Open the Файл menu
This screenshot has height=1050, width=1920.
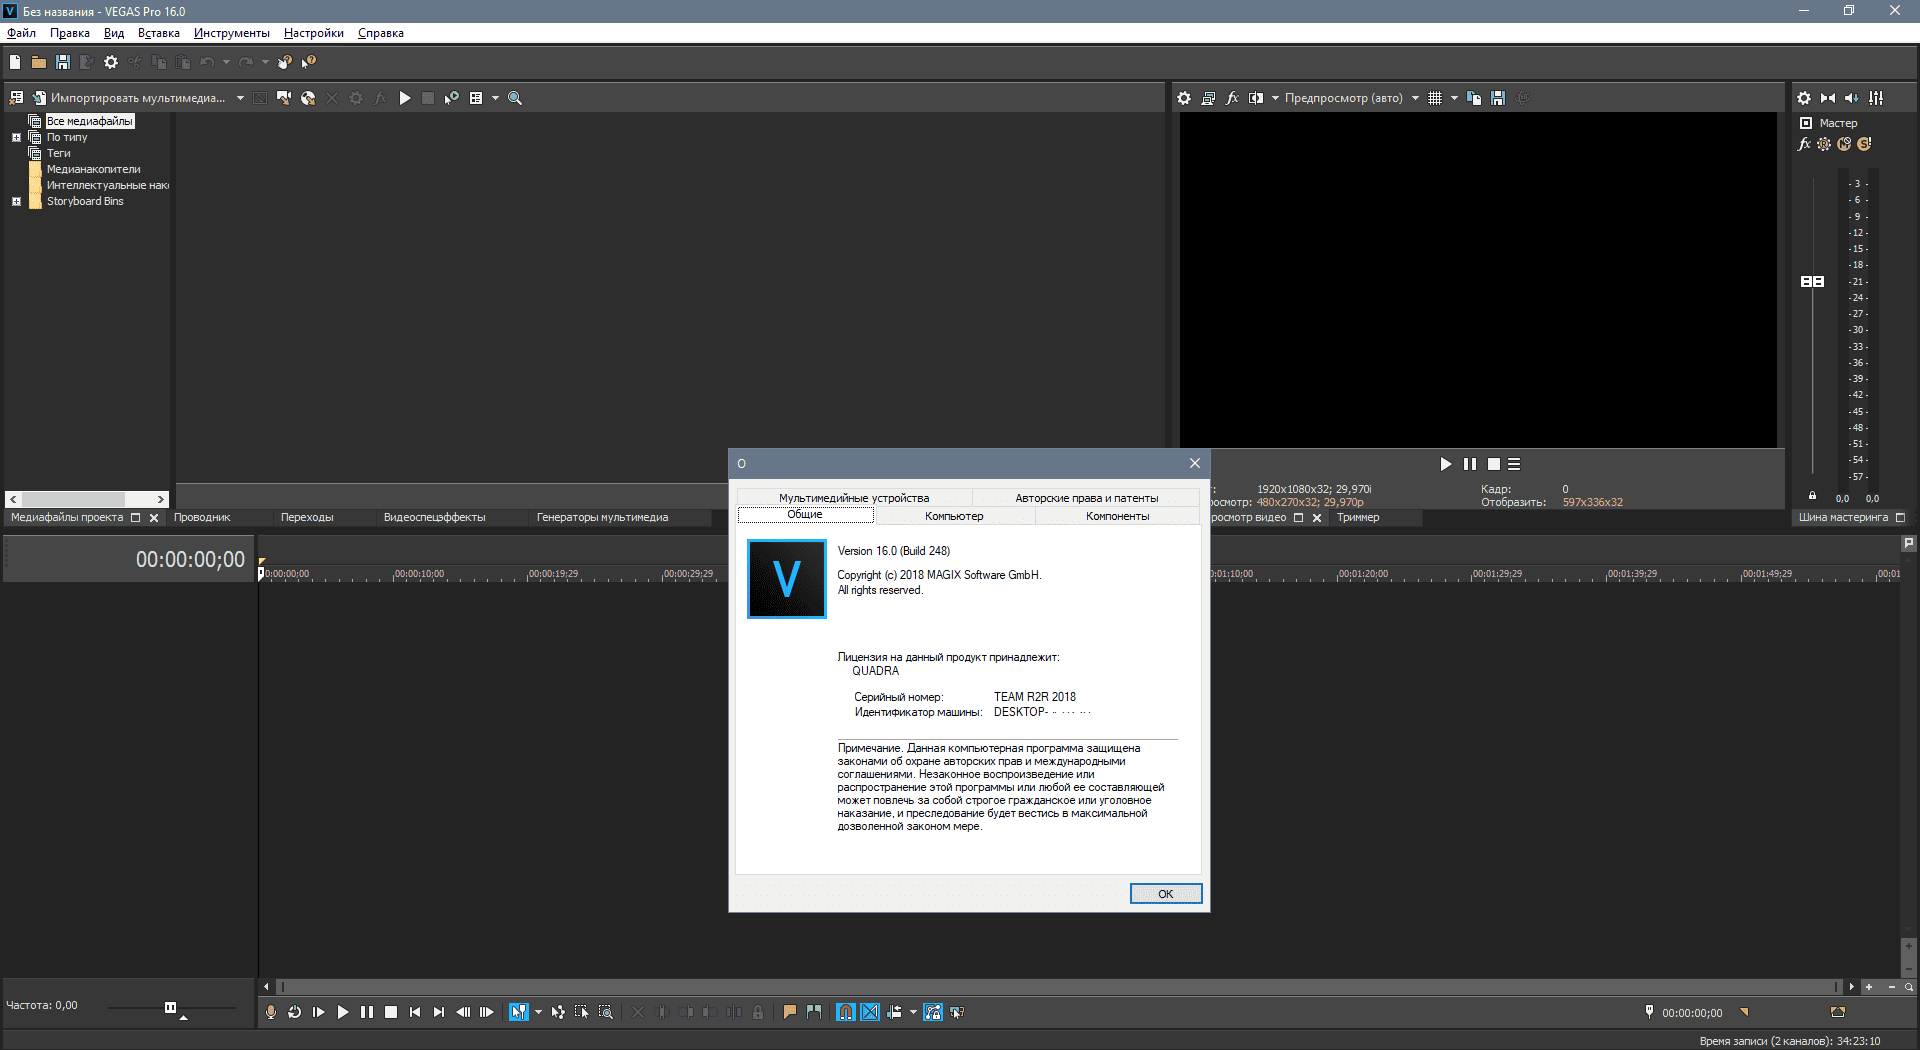[21, 33]
